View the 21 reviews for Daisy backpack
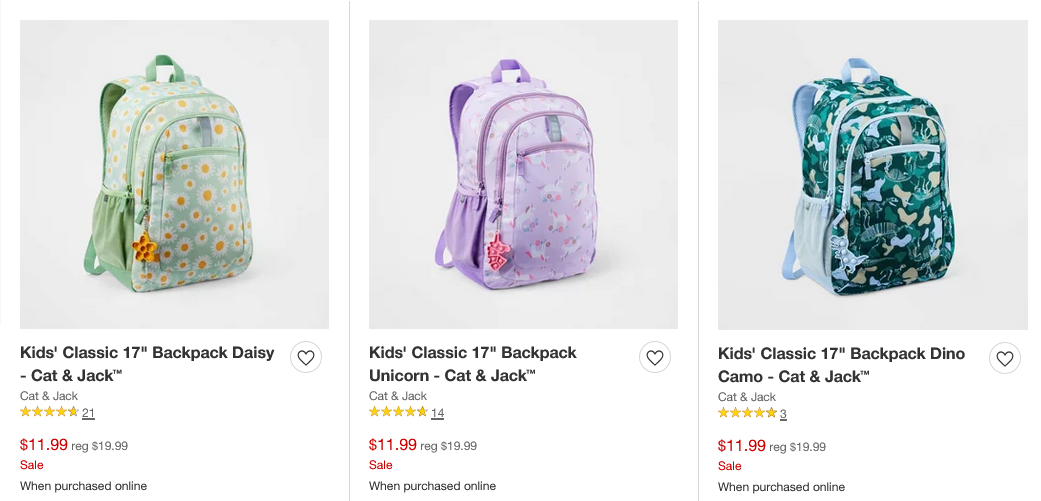 (88, 413)
